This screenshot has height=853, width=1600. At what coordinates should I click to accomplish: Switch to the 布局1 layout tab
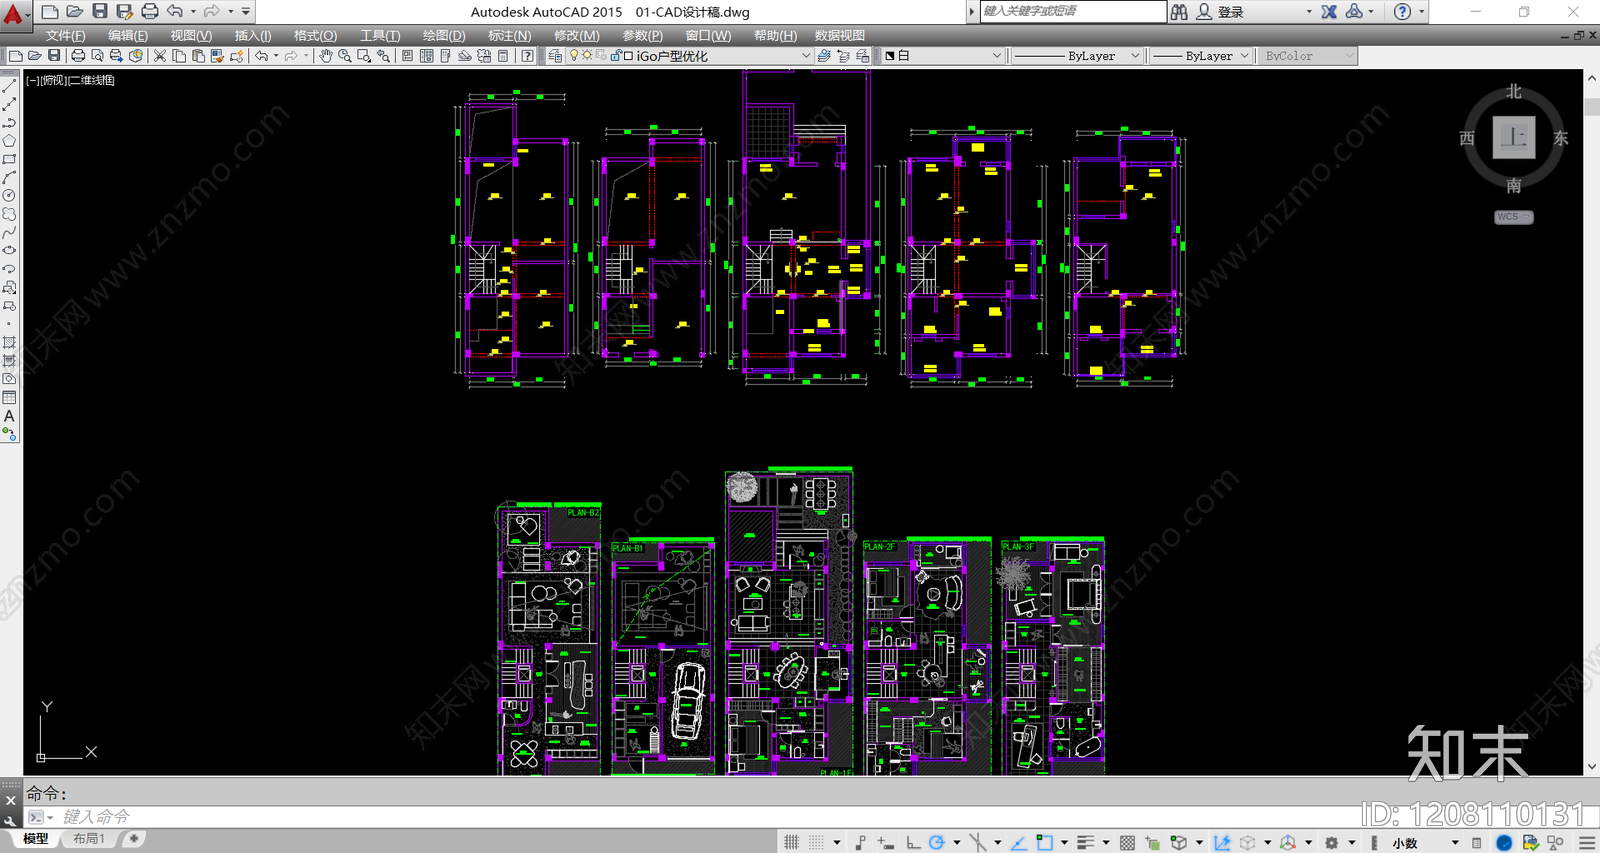tap(88, 839)
